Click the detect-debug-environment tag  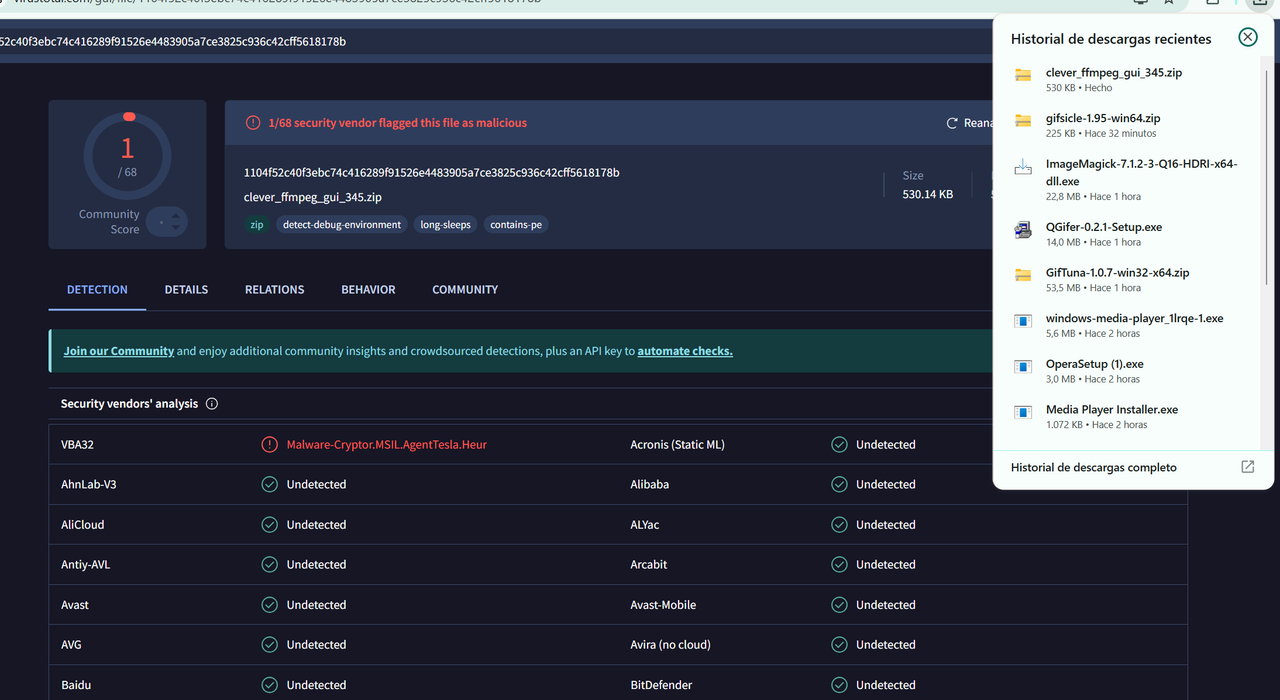coord(342,225)
